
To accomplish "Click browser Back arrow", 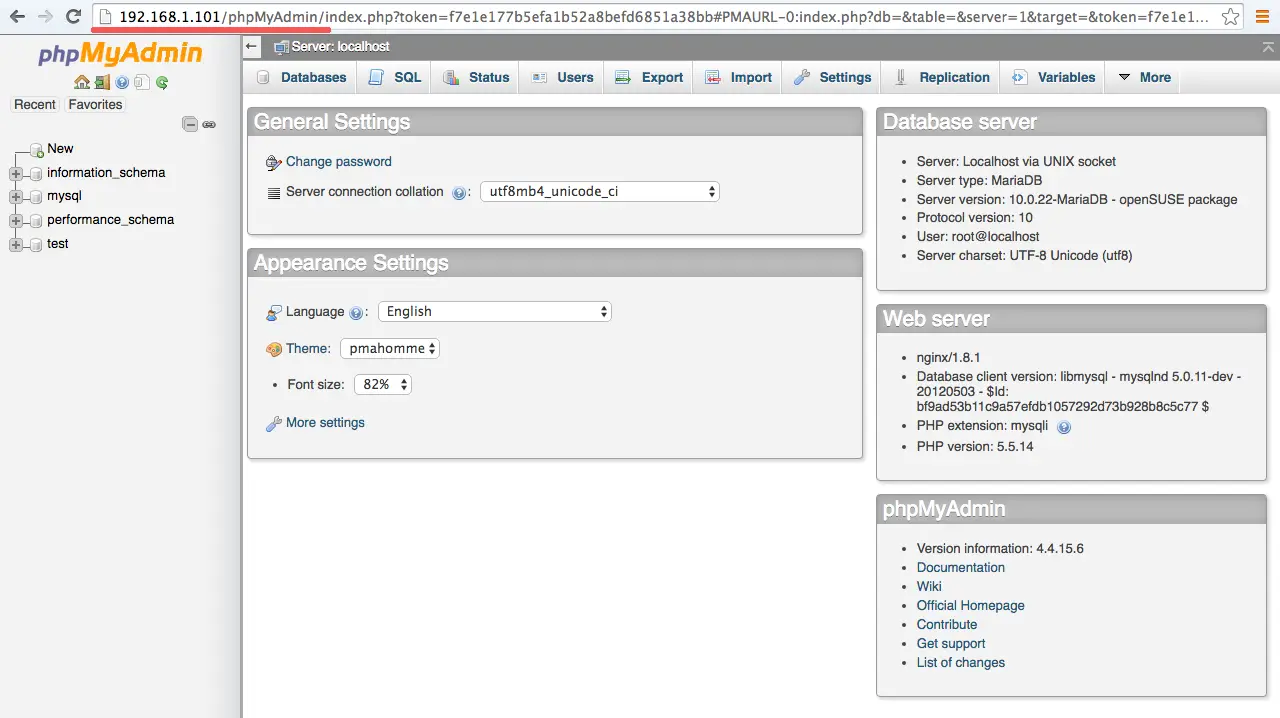I will [18, 16].
